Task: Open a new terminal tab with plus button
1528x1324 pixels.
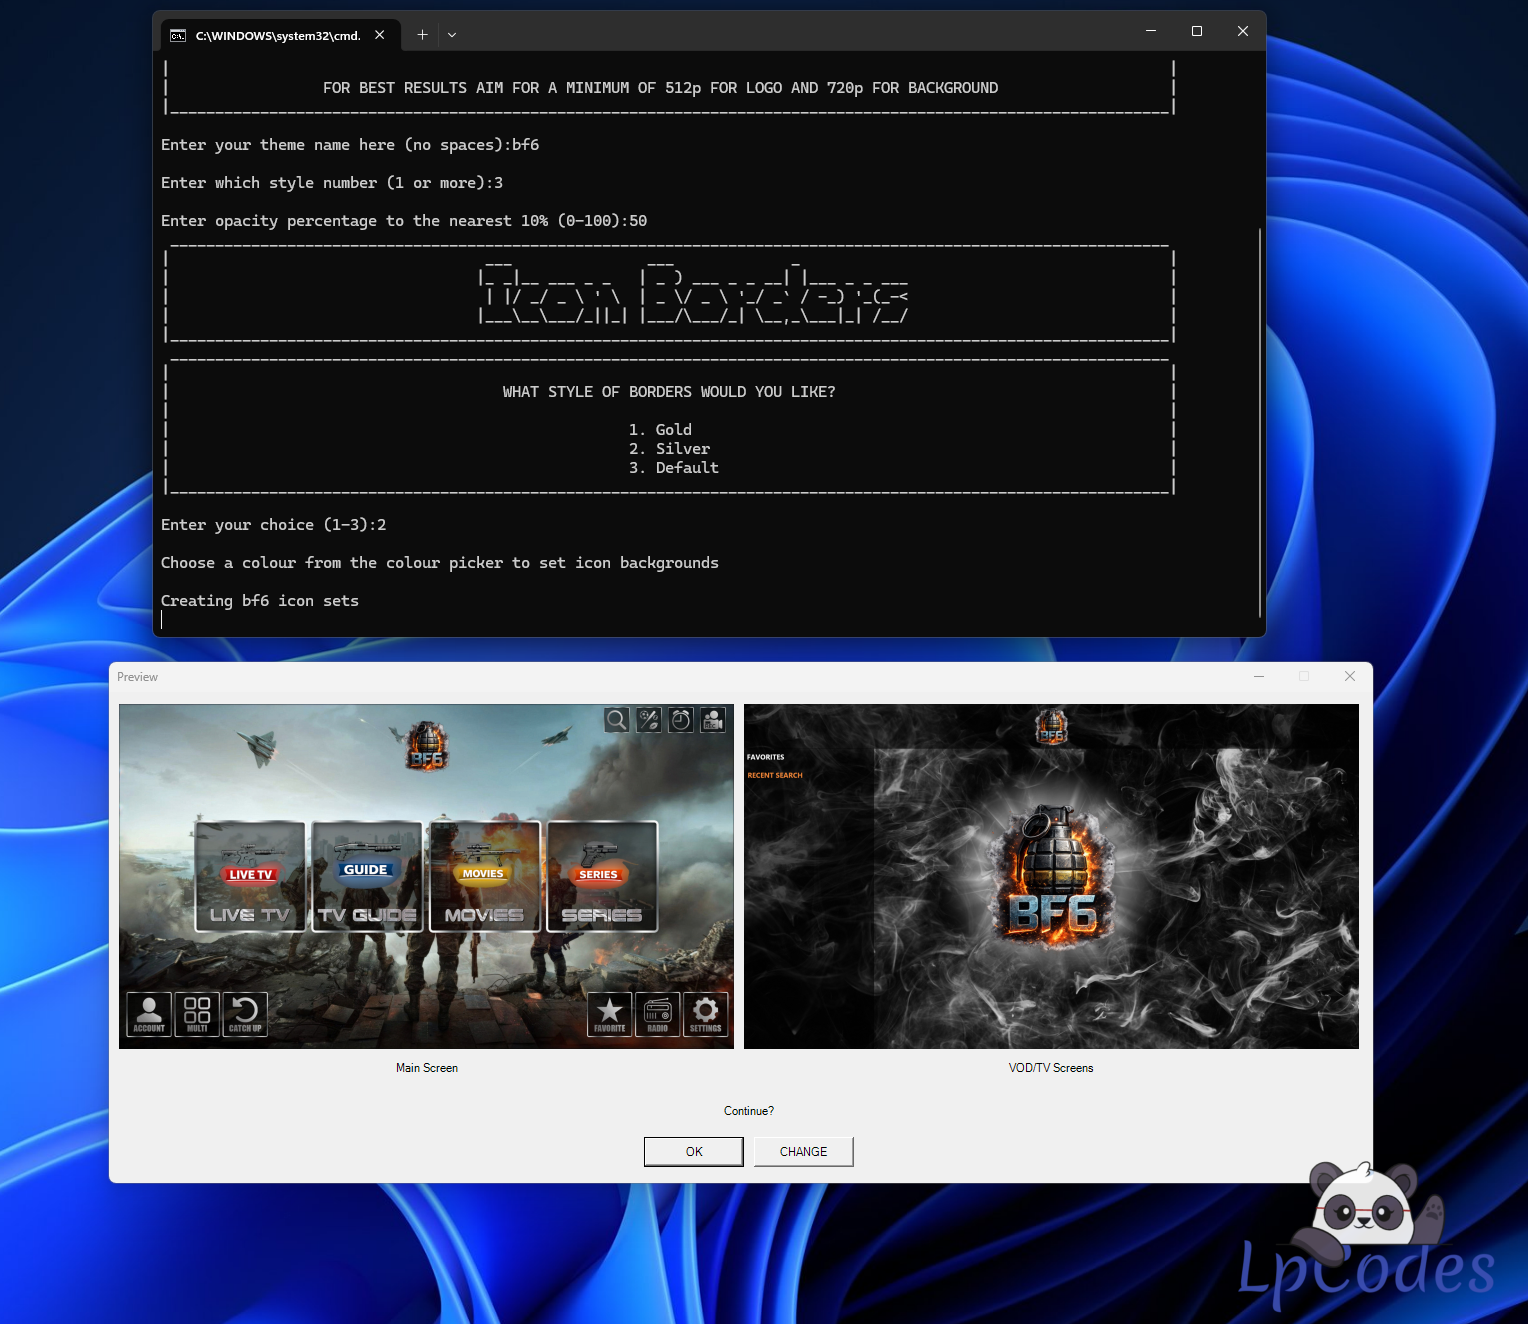Action: pos(422,35)
